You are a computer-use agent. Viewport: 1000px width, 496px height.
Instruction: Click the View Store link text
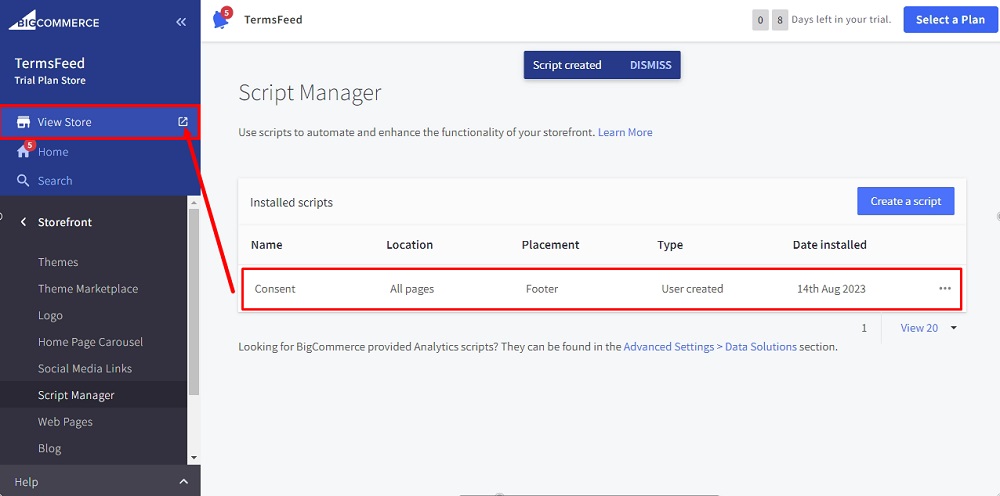[64, 122]
